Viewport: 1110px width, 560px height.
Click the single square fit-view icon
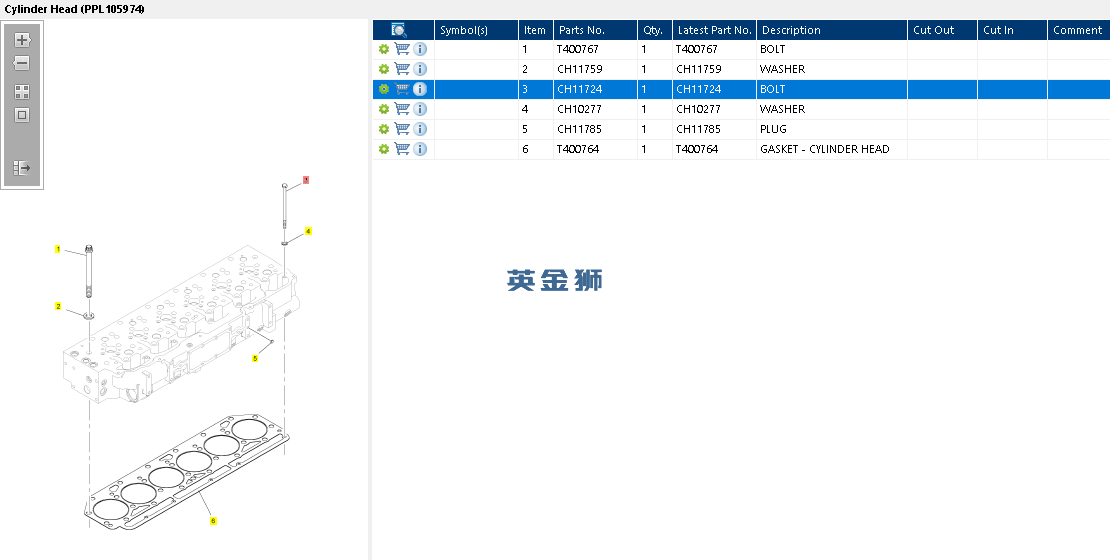click(22, 115)
